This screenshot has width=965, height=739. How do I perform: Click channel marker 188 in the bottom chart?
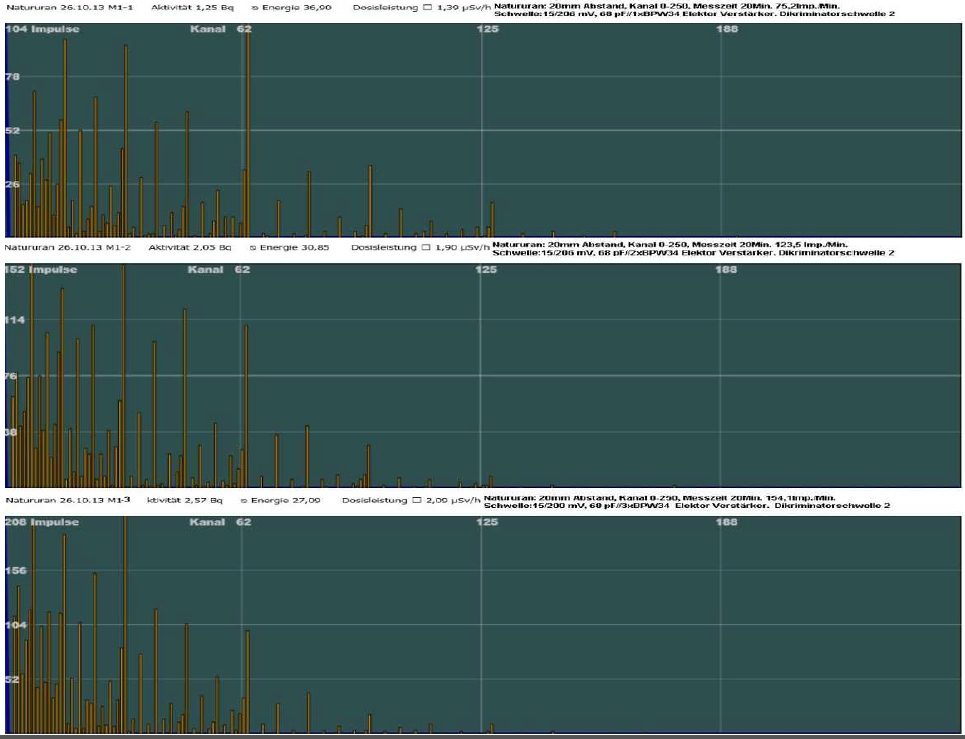coord(729,522)
